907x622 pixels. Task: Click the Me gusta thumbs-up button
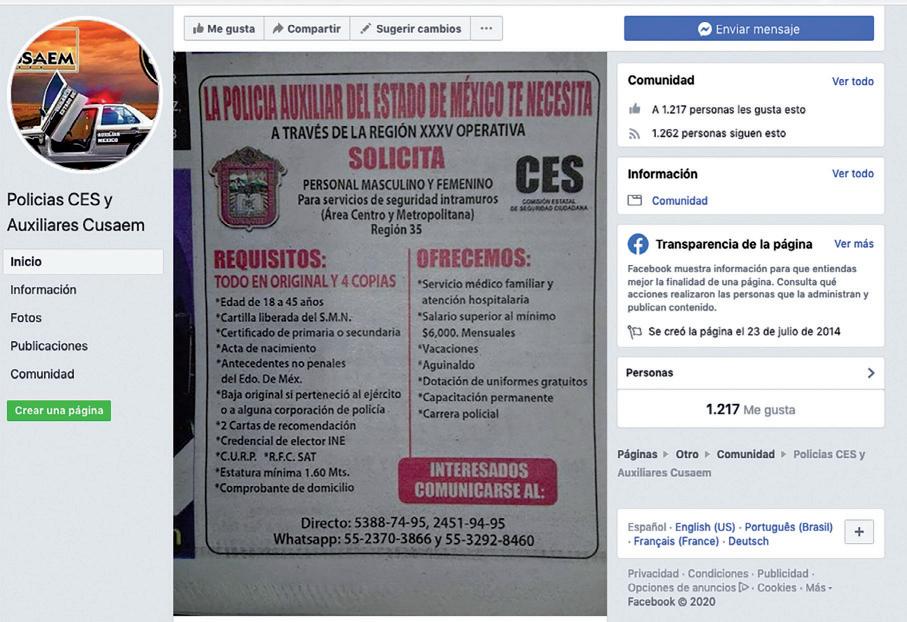pos(224,28)
